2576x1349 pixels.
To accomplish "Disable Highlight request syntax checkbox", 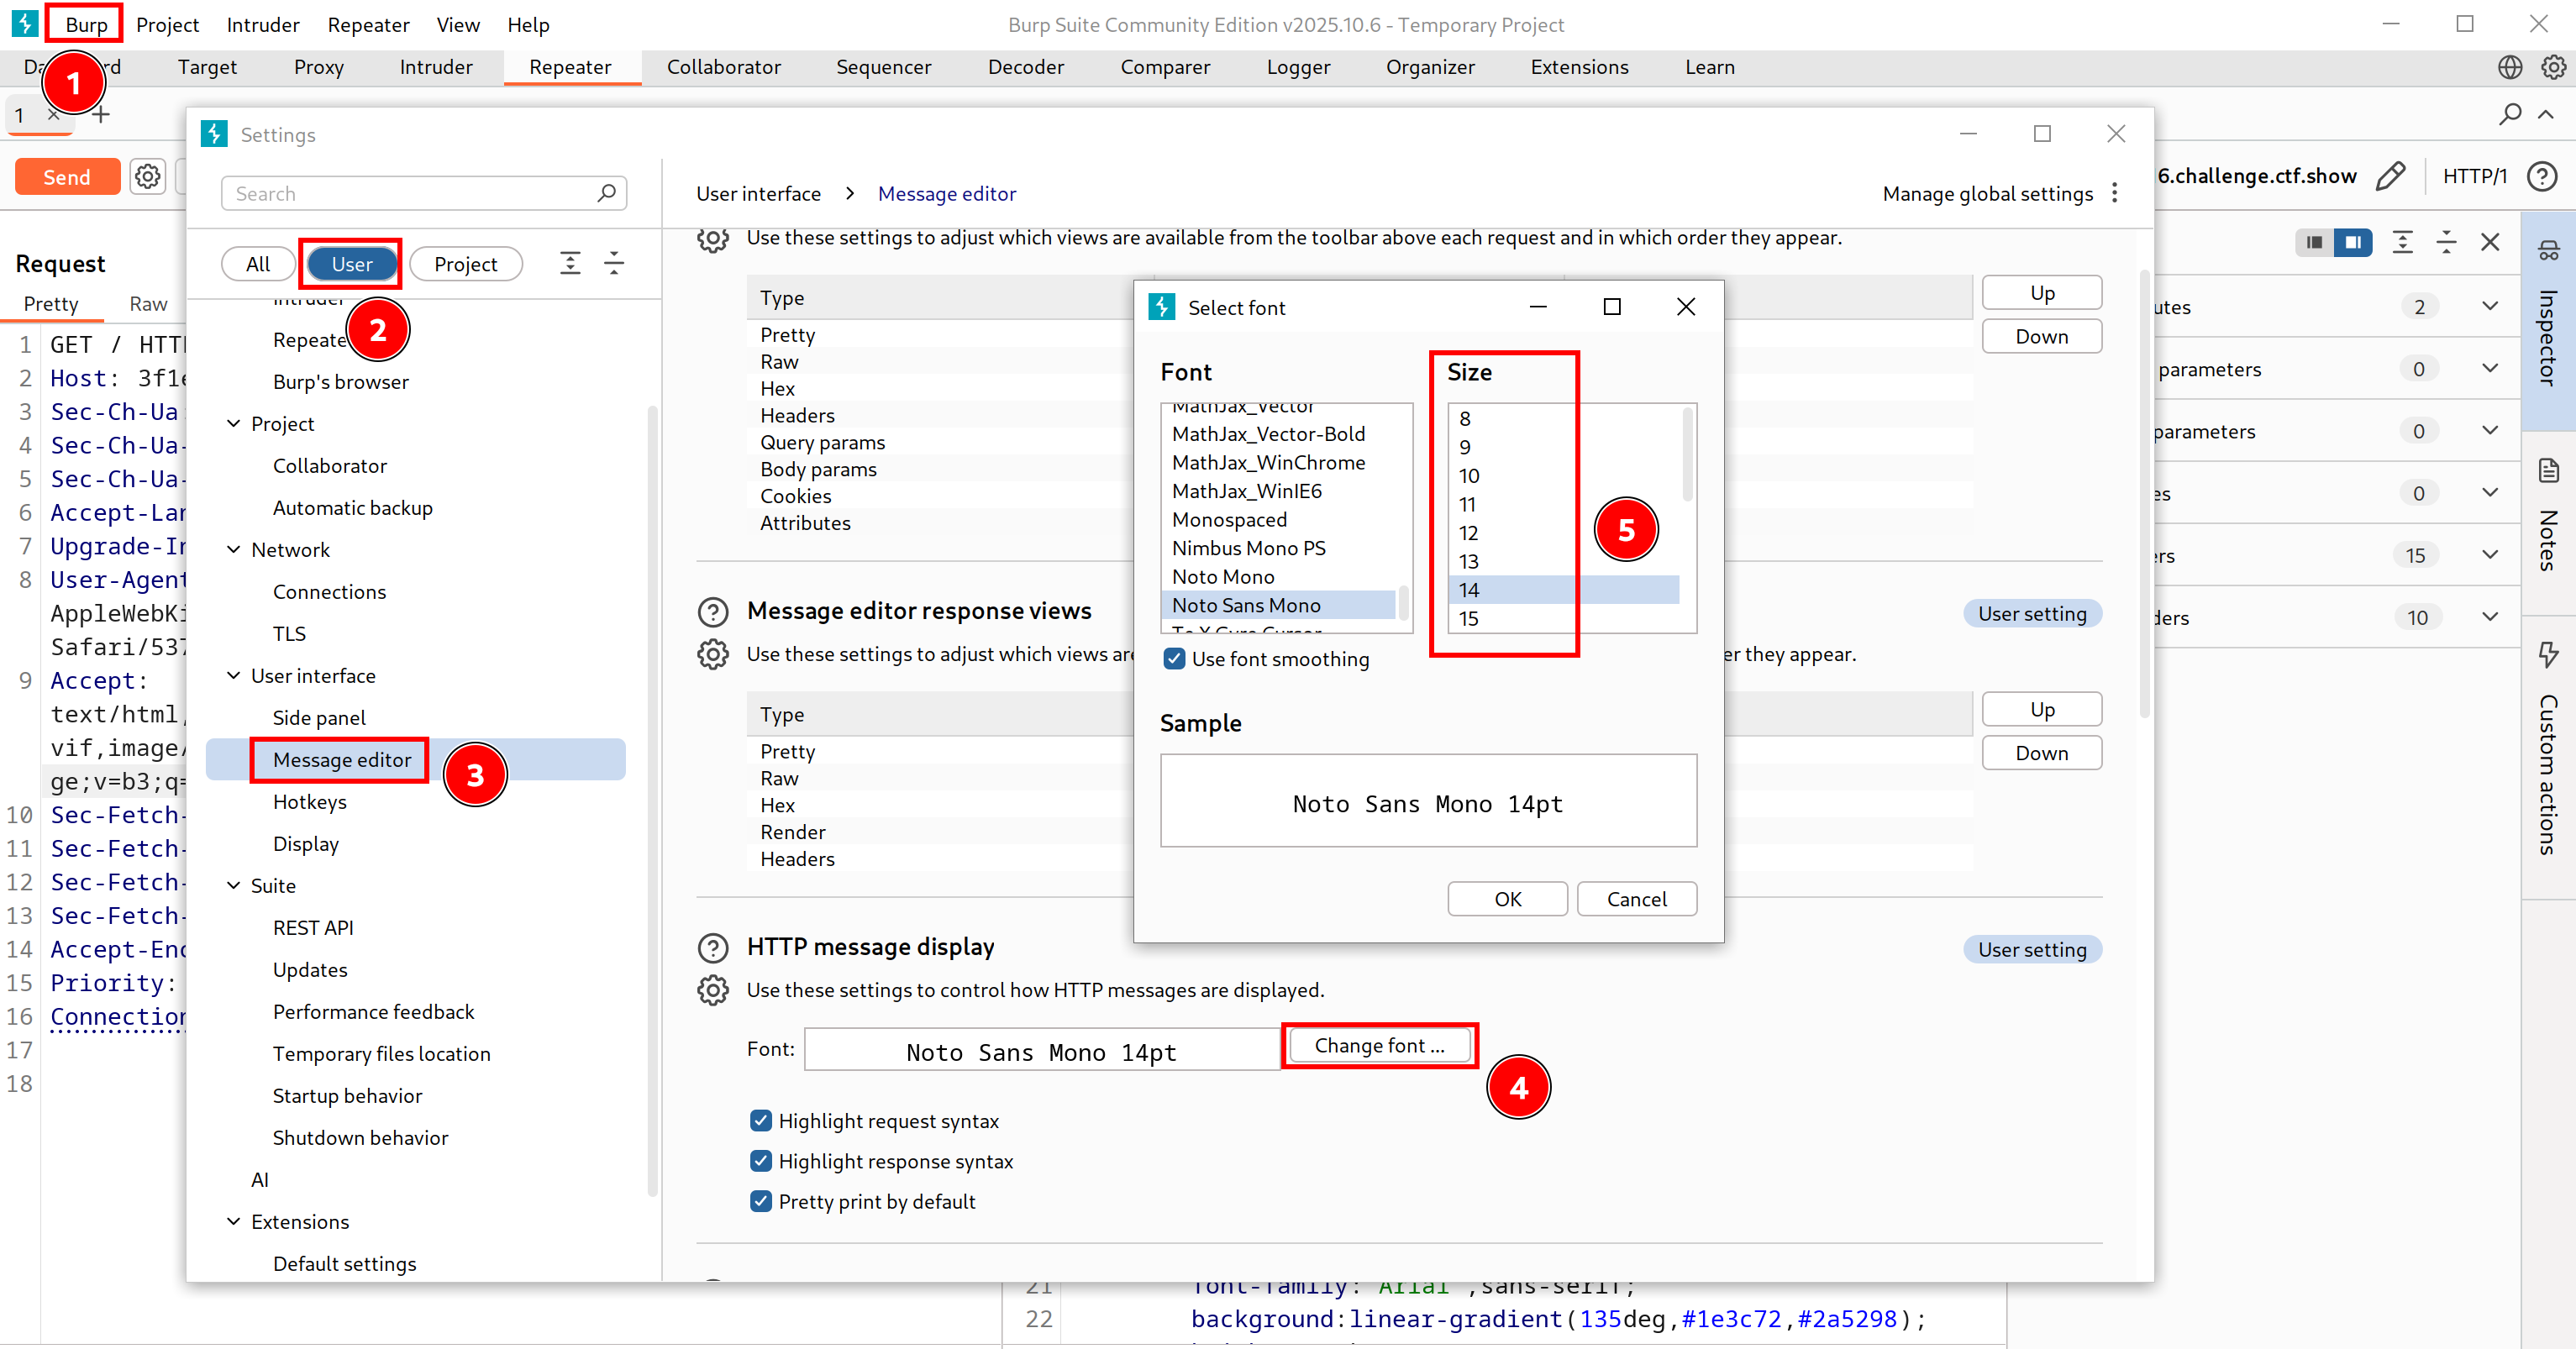I will [761, 1121].
